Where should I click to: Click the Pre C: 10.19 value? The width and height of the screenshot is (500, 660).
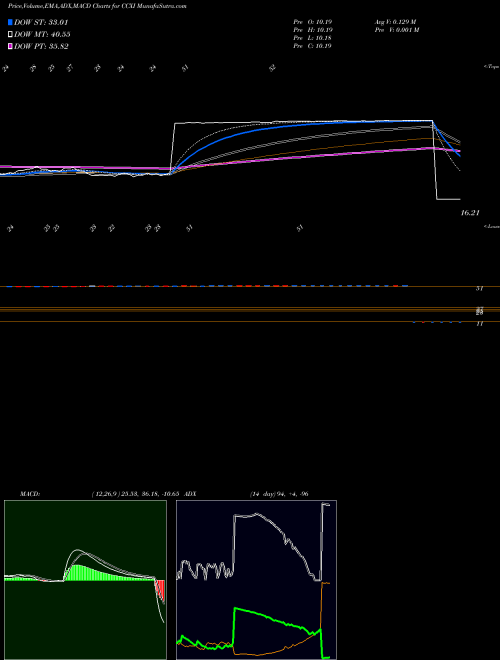tap(313, 46)
